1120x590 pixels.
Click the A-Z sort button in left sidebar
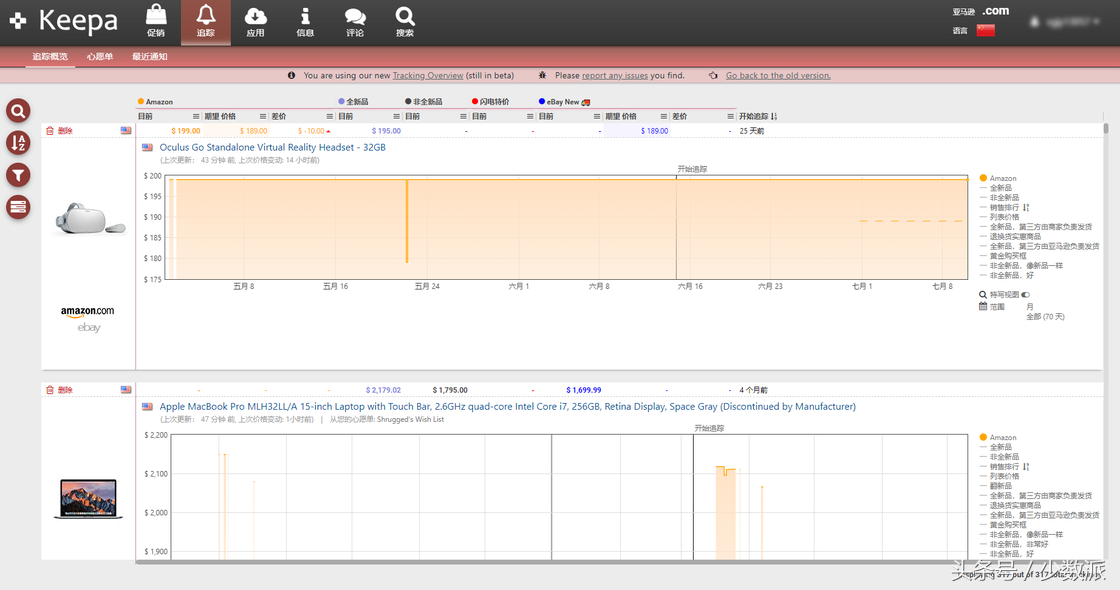coord(18,143)
